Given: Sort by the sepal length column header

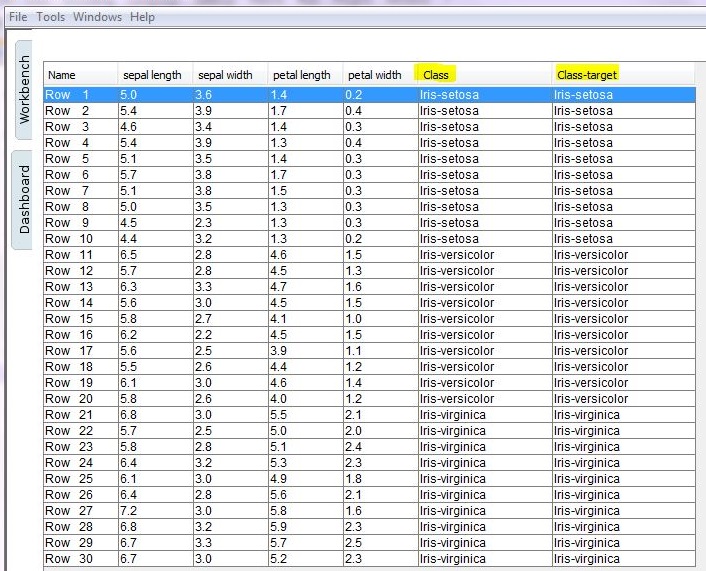Looking at the screenshot, I should click(152, 75).
